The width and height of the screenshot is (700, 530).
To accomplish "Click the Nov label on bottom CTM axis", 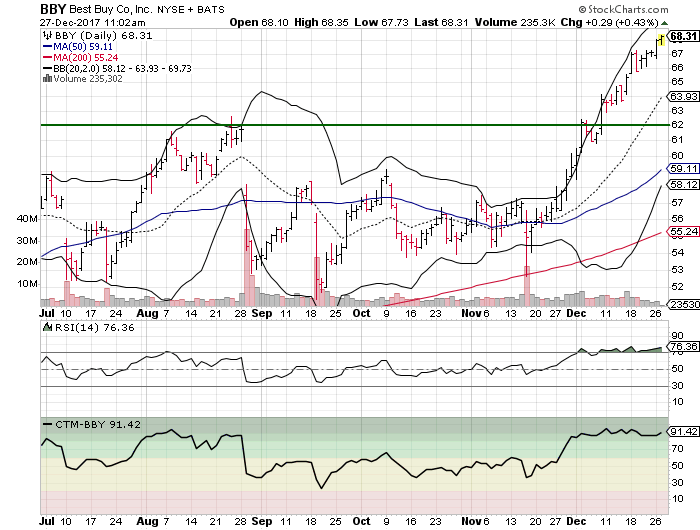I will coord(471,522).
